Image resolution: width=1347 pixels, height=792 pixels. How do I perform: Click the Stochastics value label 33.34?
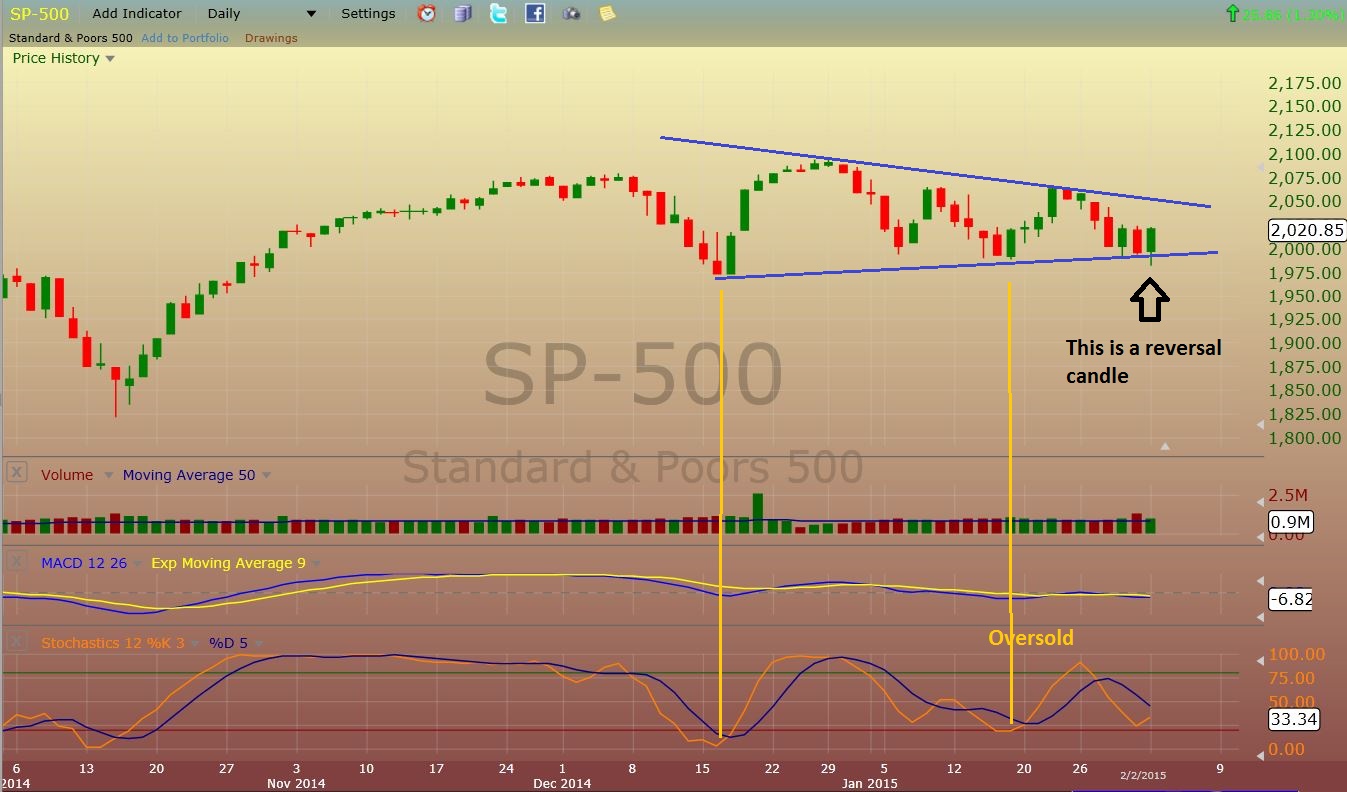(x=1293, y=719)
